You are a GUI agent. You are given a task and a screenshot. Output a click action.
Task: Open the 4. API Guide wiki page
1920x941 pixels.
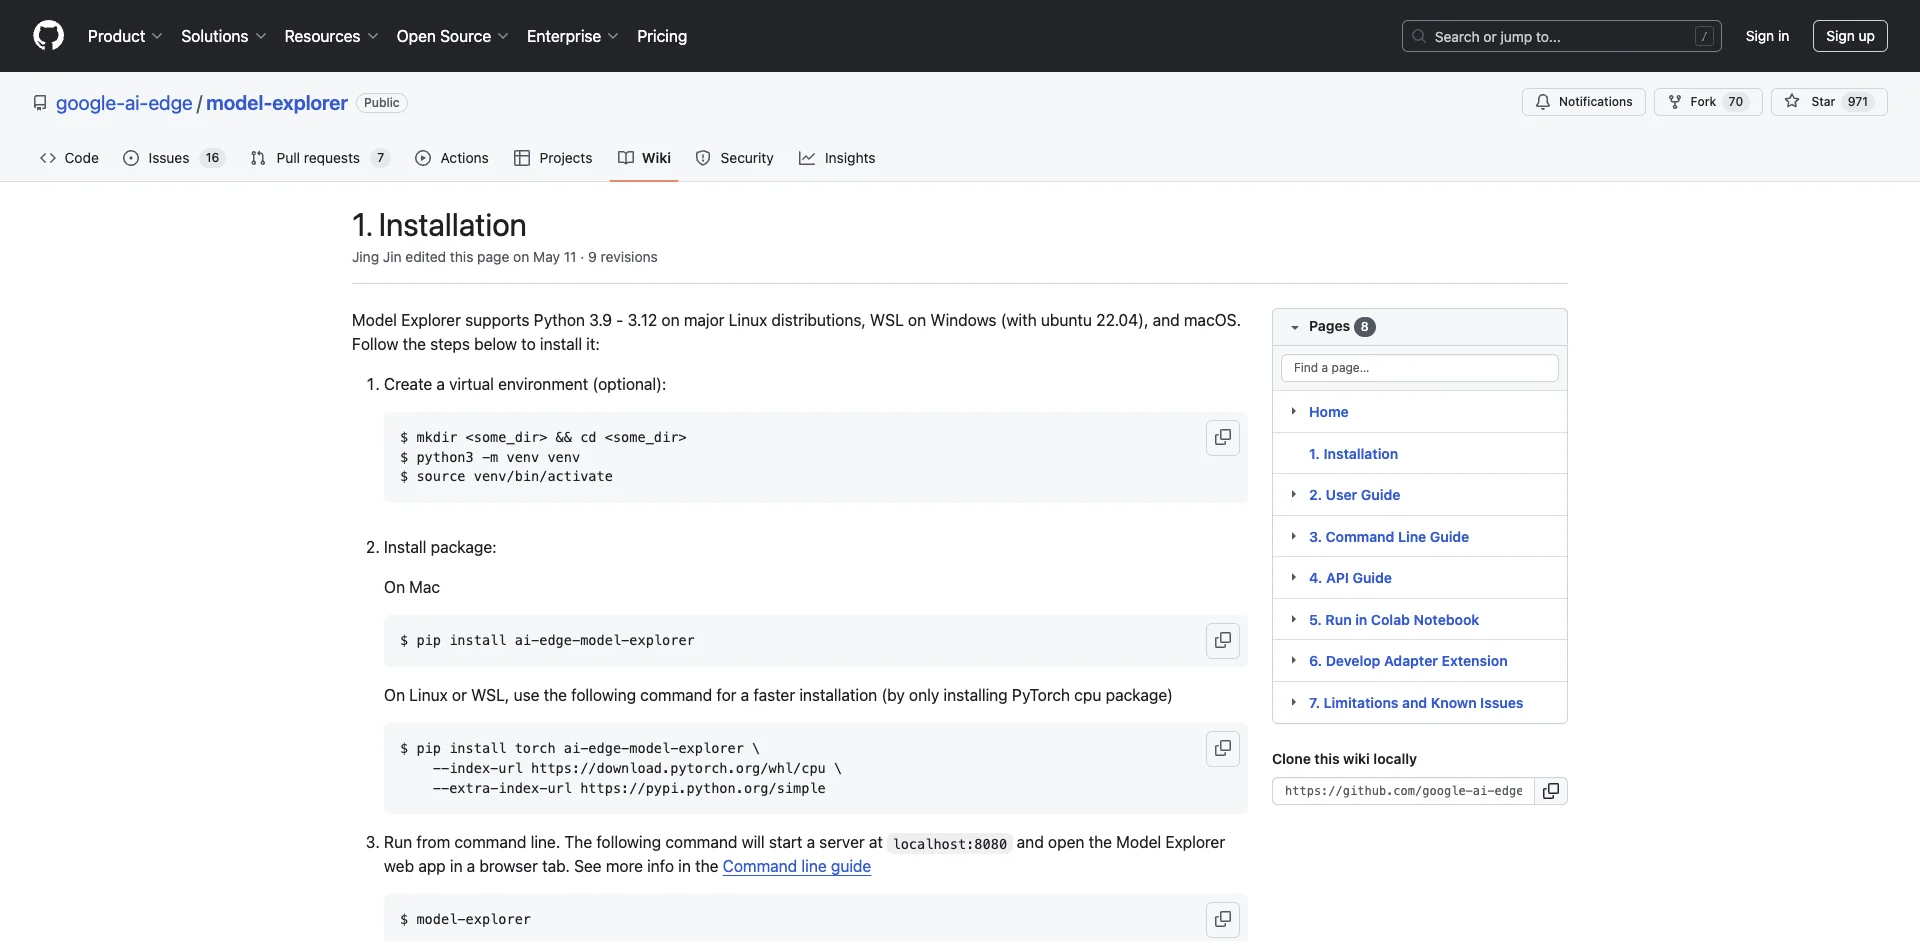click(1350, 578)
